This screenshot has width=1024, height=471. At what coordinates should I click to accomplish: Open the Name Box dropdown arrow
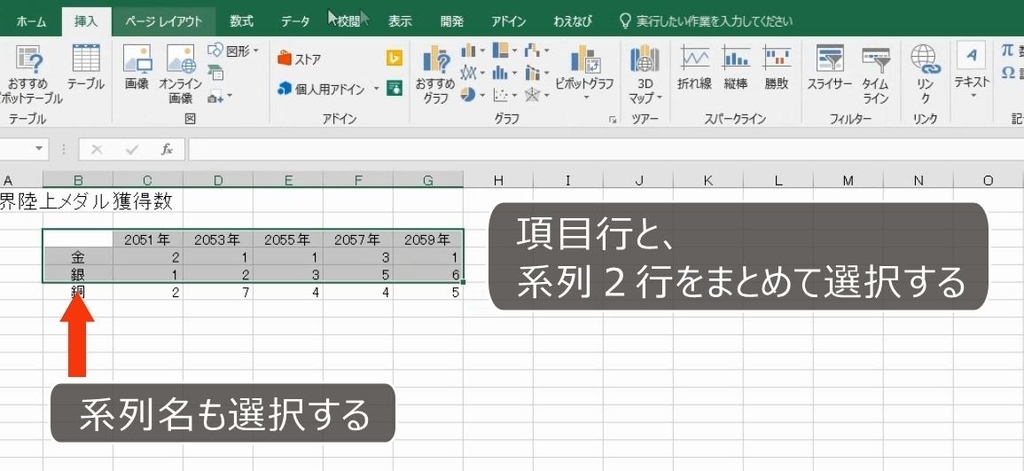coord(39,149)
